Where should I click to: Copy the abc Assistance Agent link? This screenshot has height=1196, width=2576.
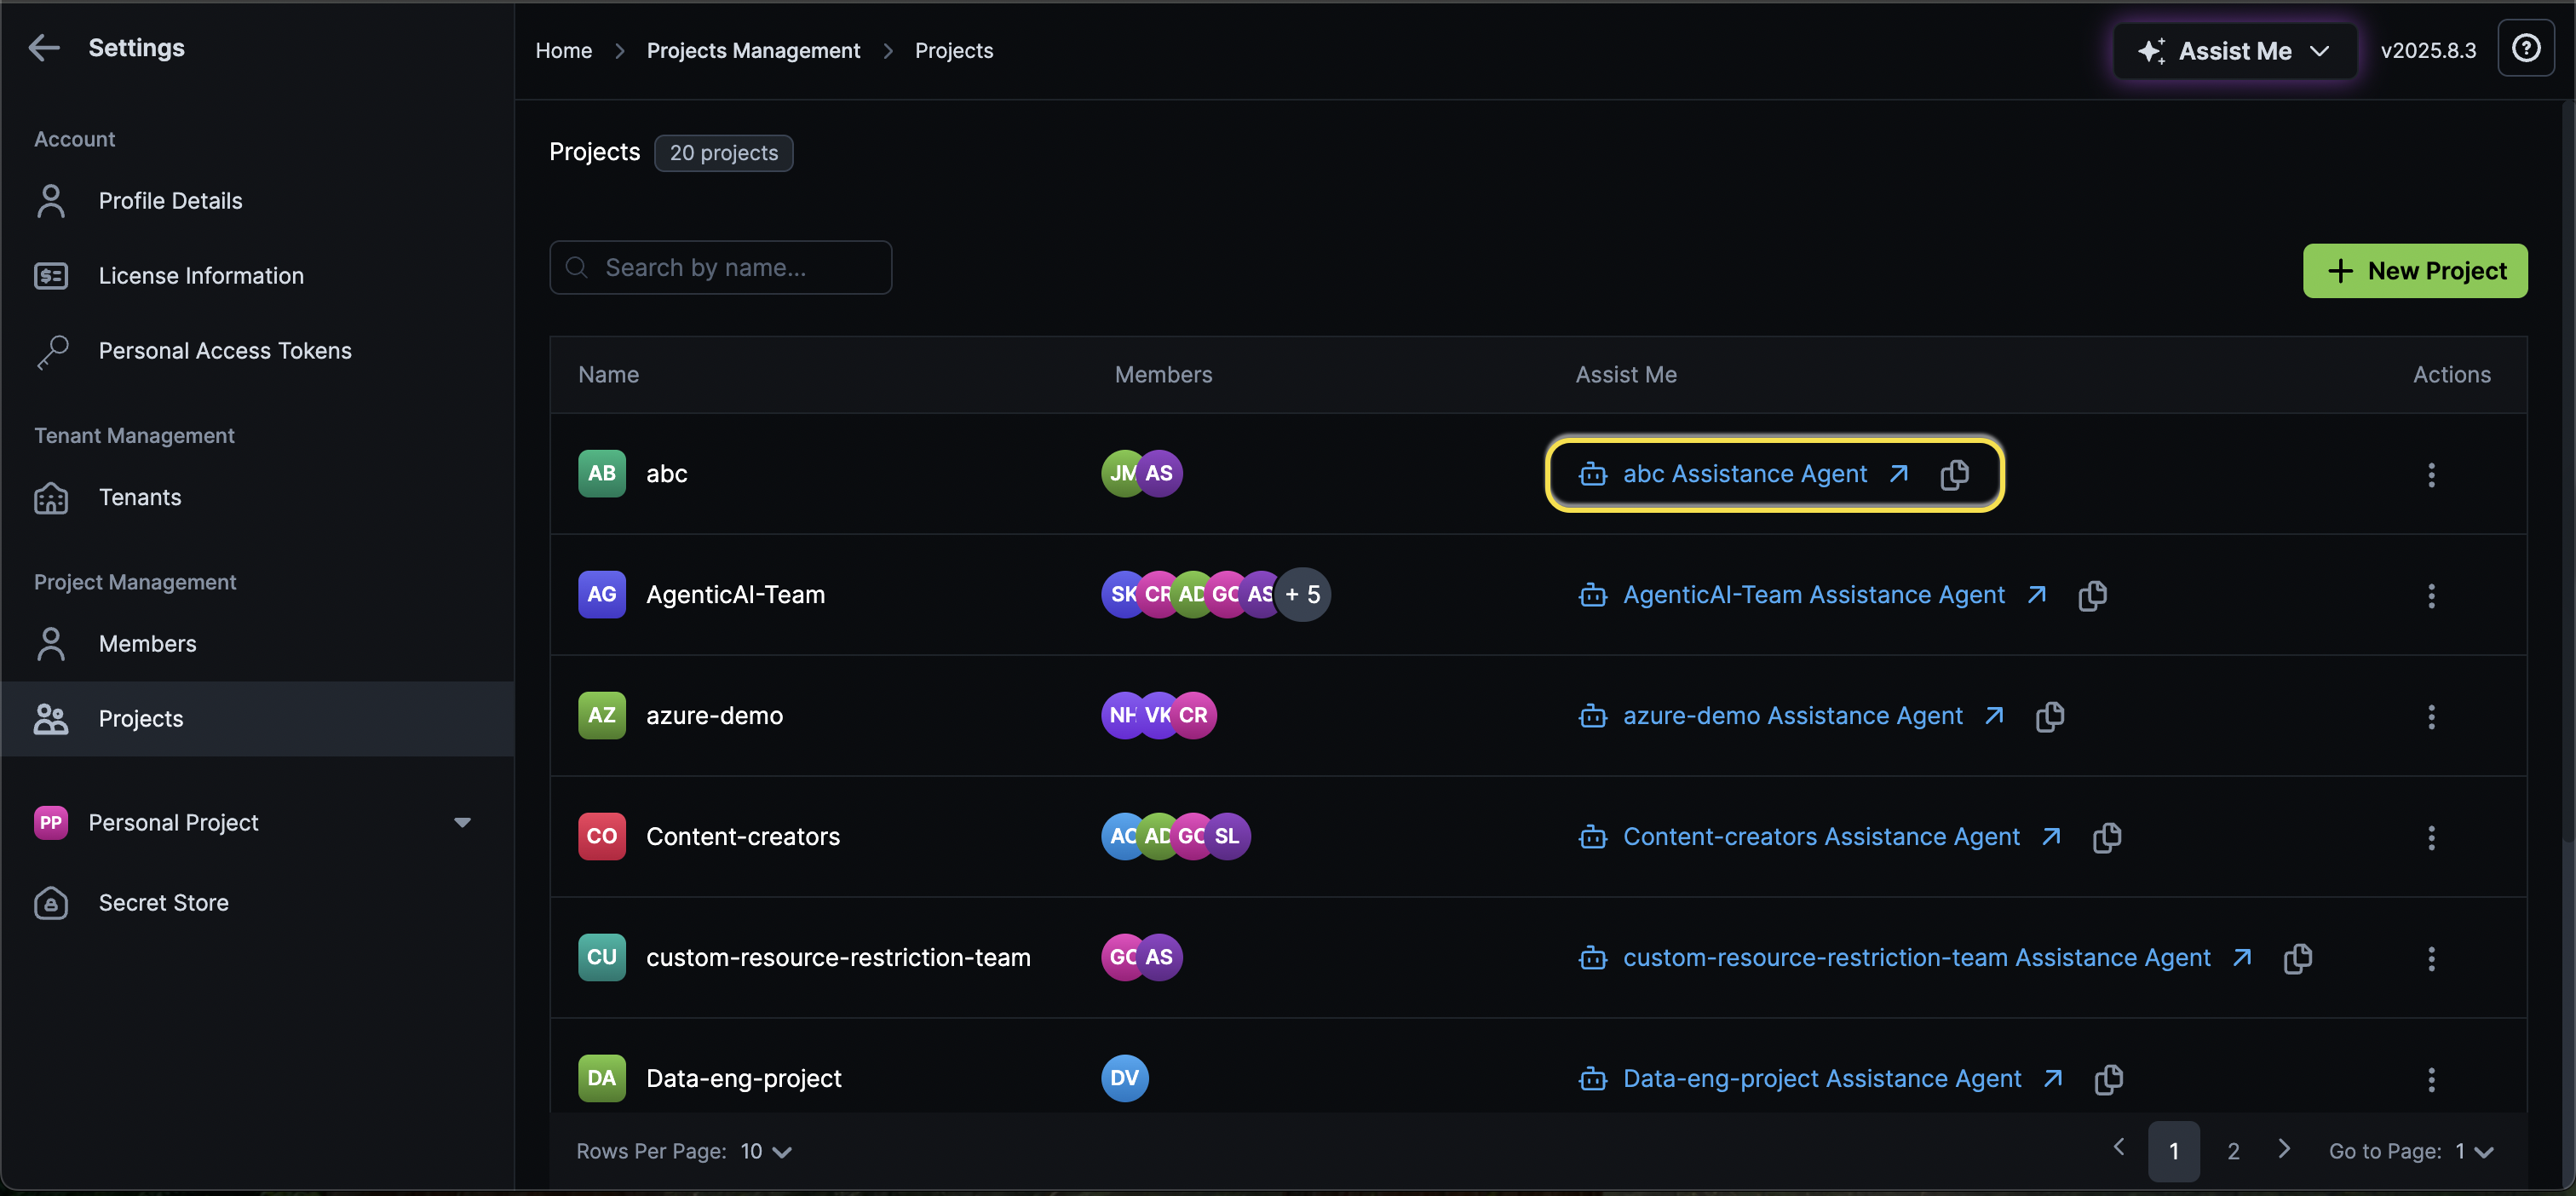tap(1954, 474)
